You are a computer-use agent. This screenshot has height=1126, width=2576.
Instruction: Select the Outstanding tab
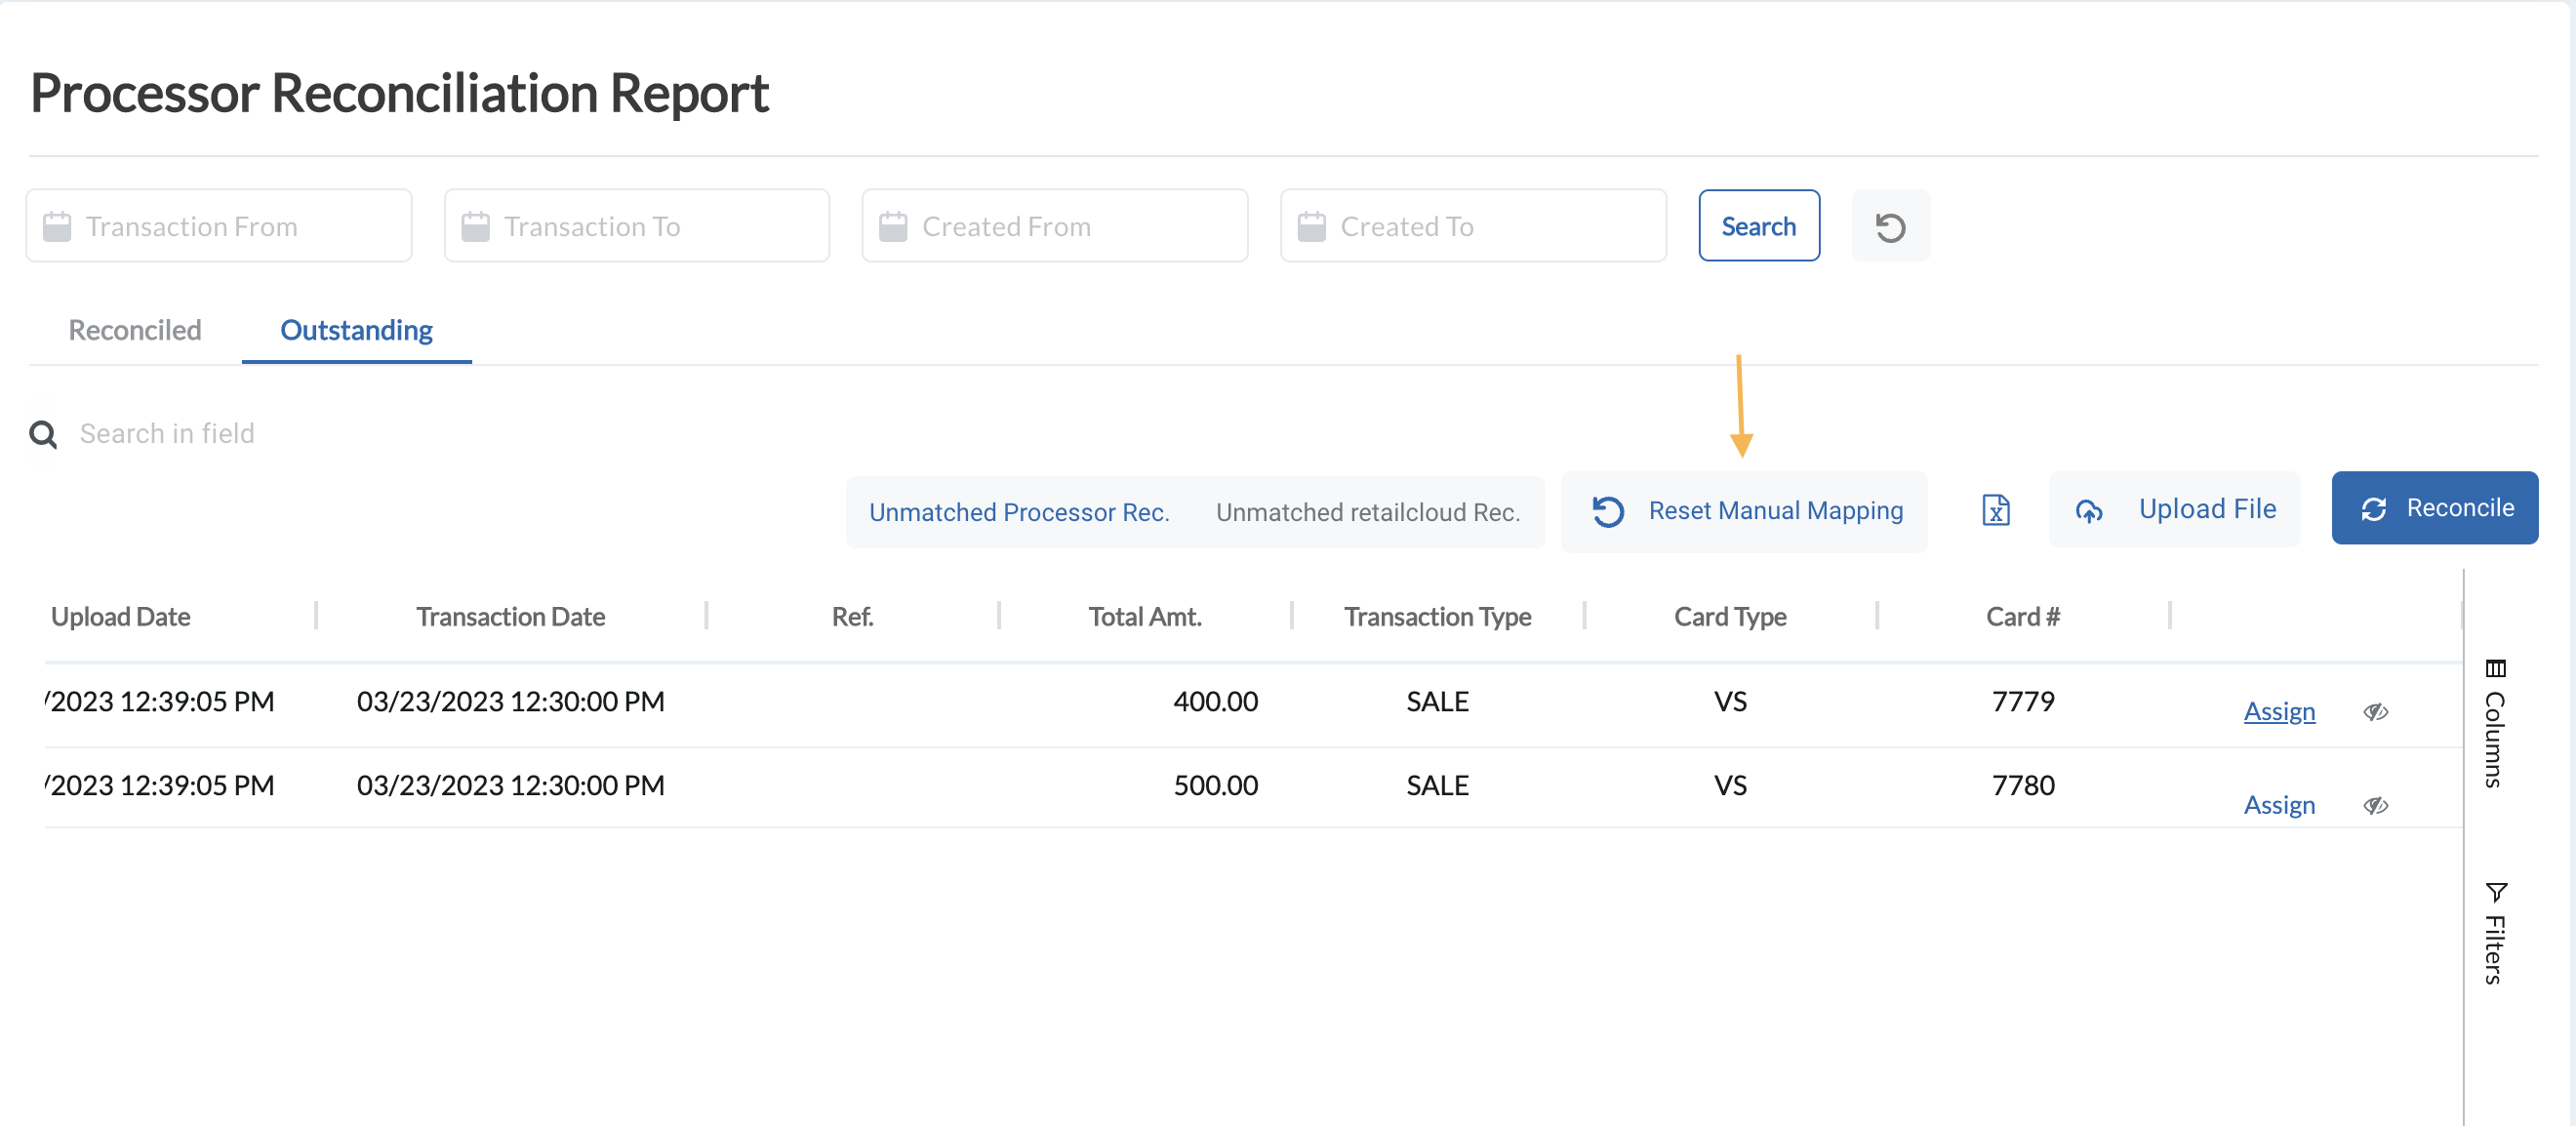(x=356, y=330)
